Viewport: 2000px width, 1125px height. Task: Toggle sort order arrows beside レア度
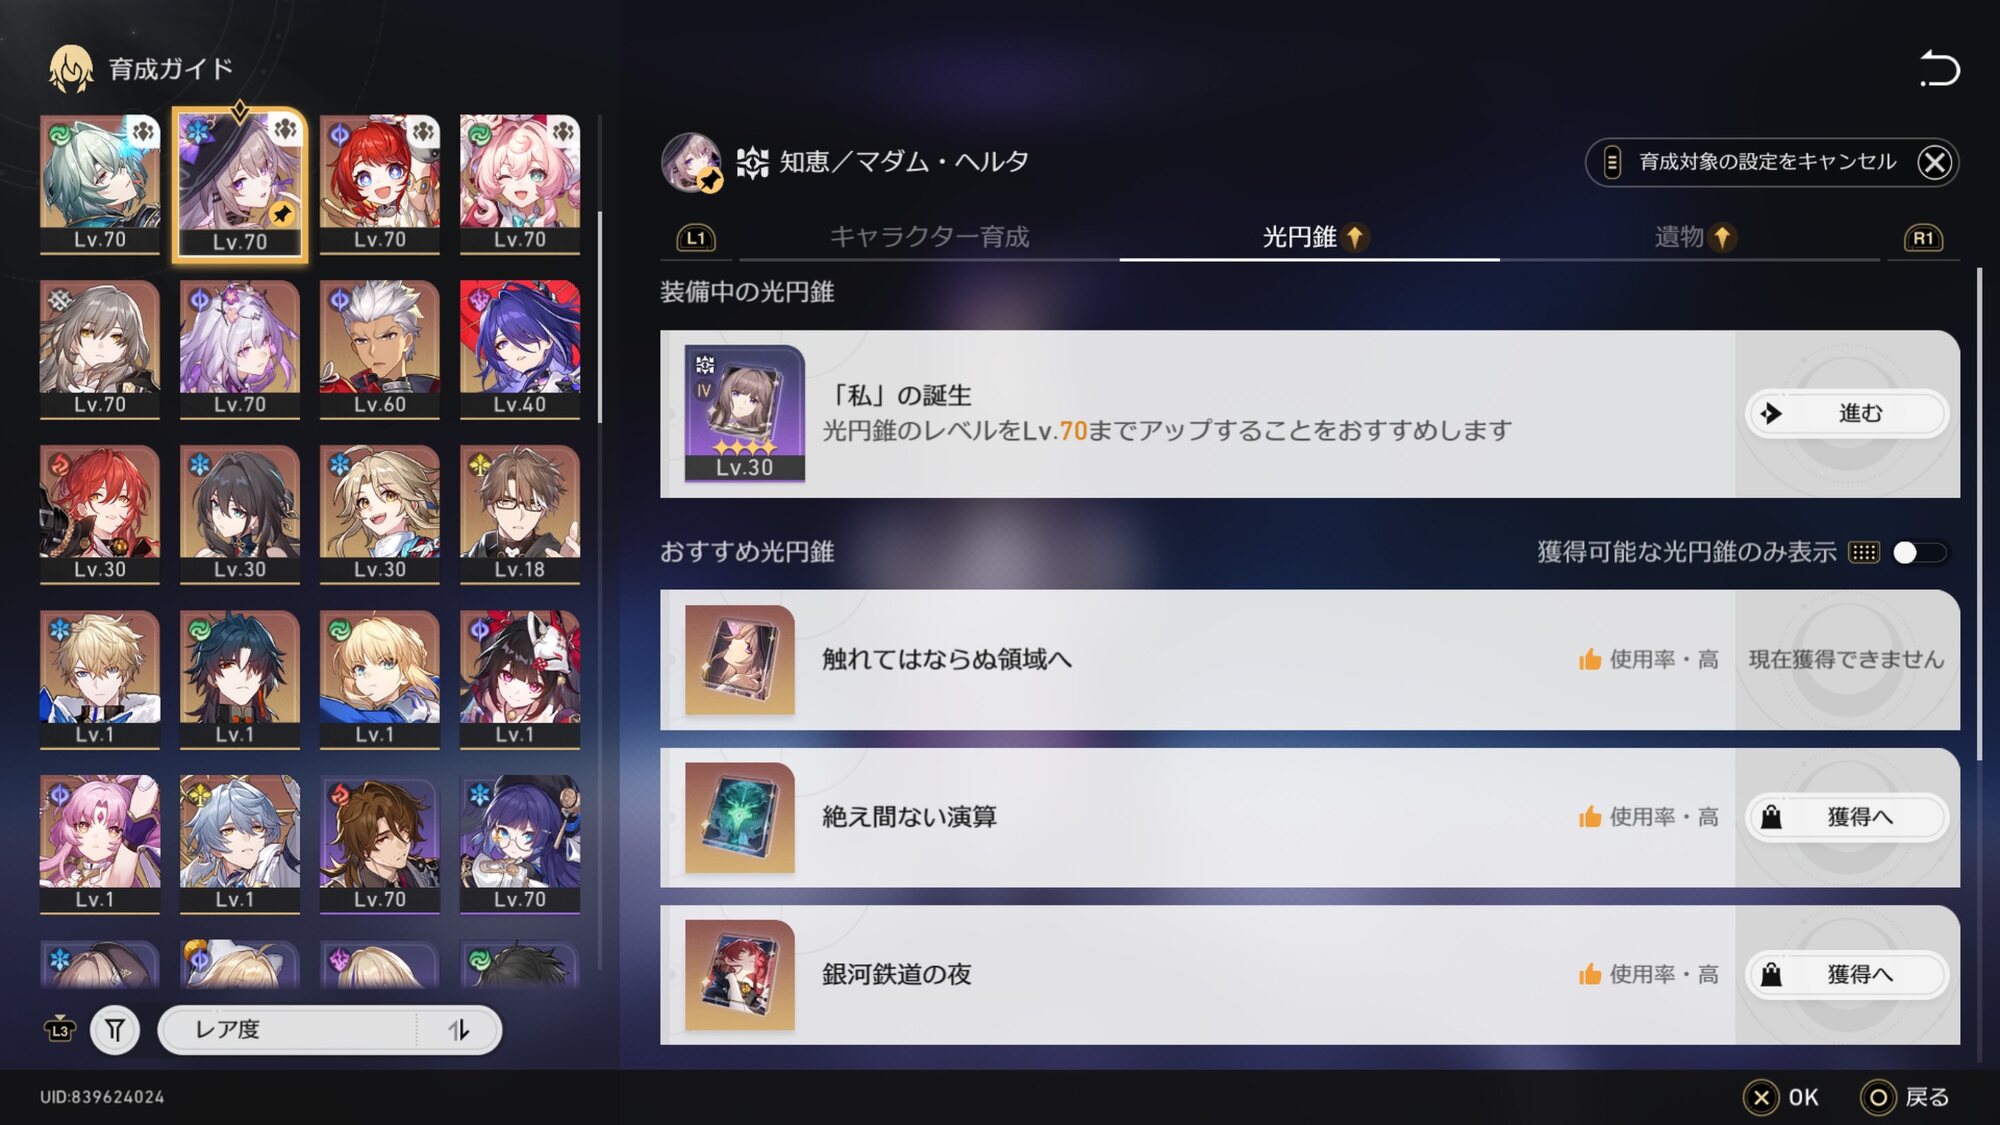[x=459, y=1029]
